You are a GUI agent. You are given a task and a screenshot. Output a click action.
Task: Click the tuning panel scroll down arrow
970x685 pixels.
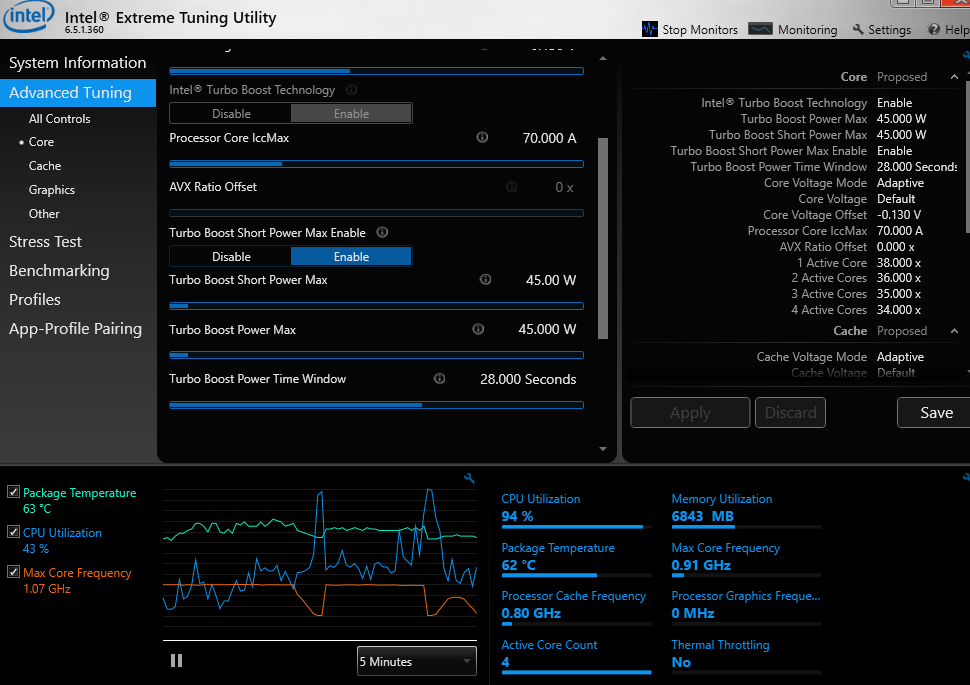603,449
